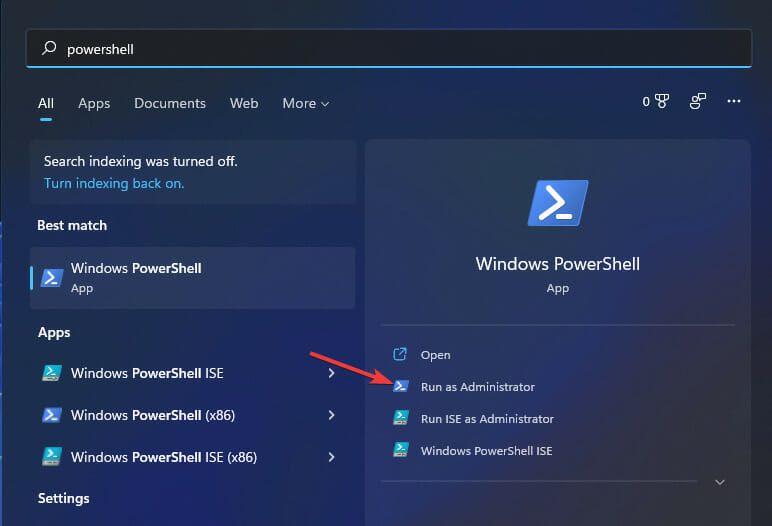Click the Windows PowerShell ISE list icon
772x526 pixels.
tap(52, 373)
